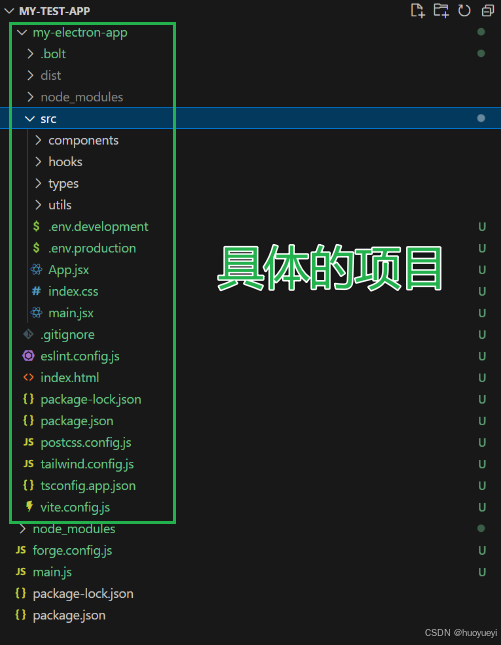Select the types folder label
This screenshot has height=645, width=501.
[x=63, y=184]
